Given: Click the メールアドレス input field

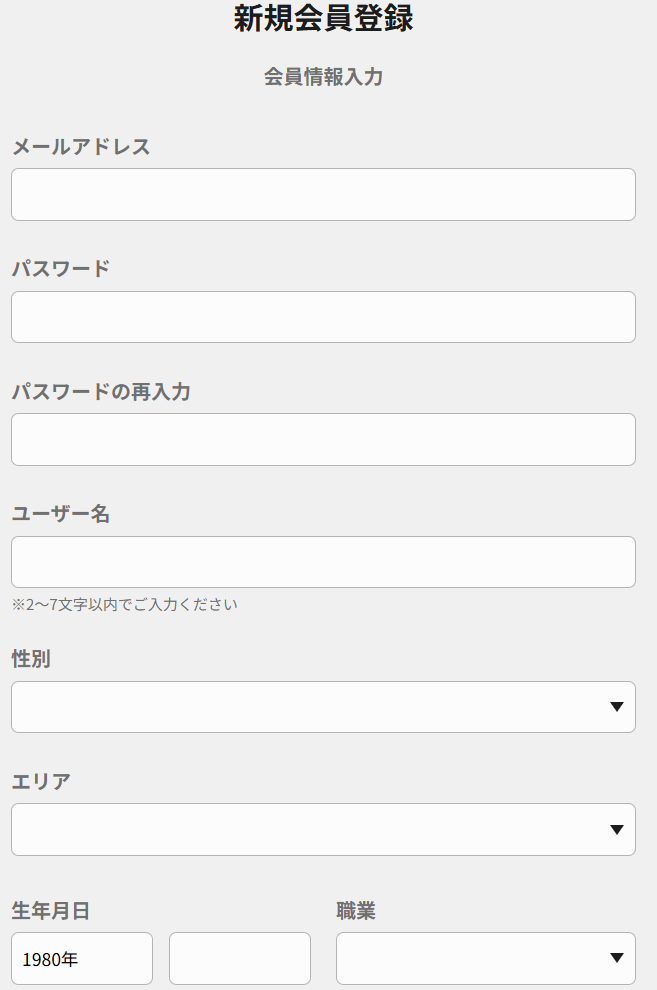Looking at the screenshot, I should (x=323, y=194).
